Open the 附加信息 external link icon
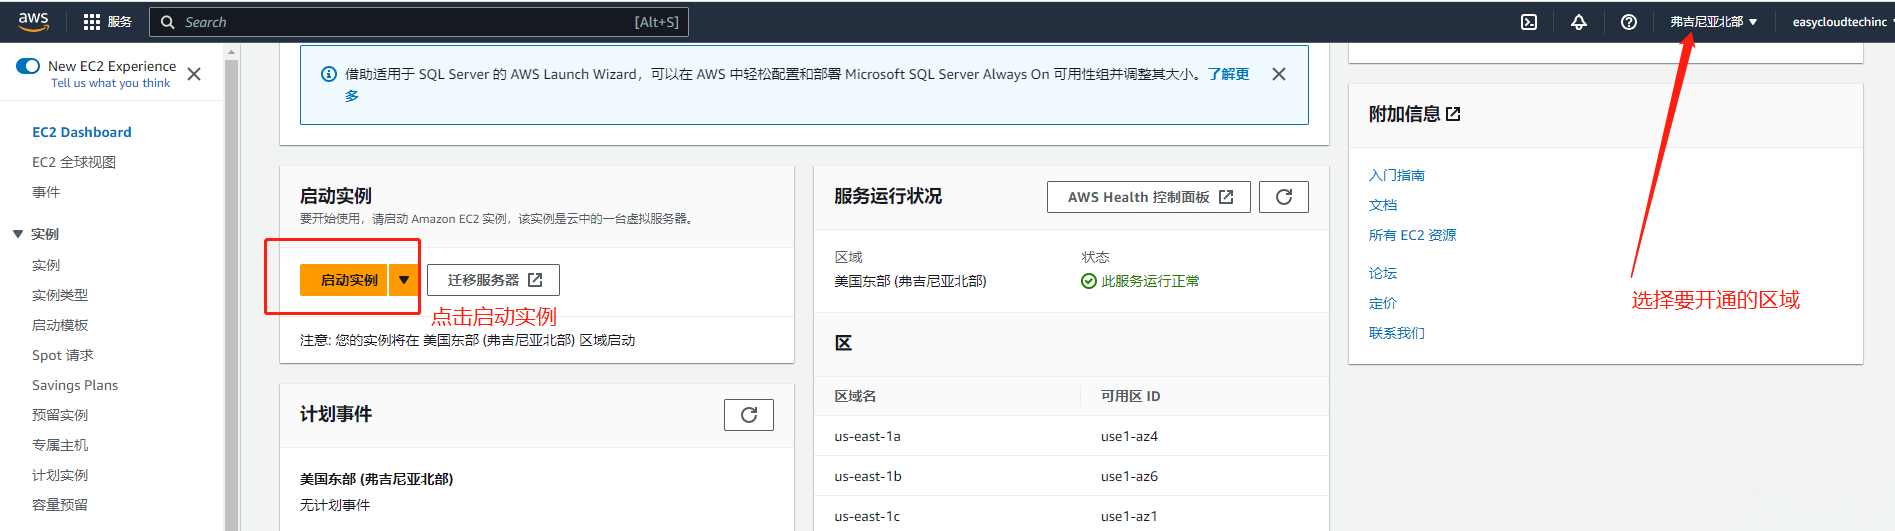Screen dimensions: 1895x531 click(1453, 114)
